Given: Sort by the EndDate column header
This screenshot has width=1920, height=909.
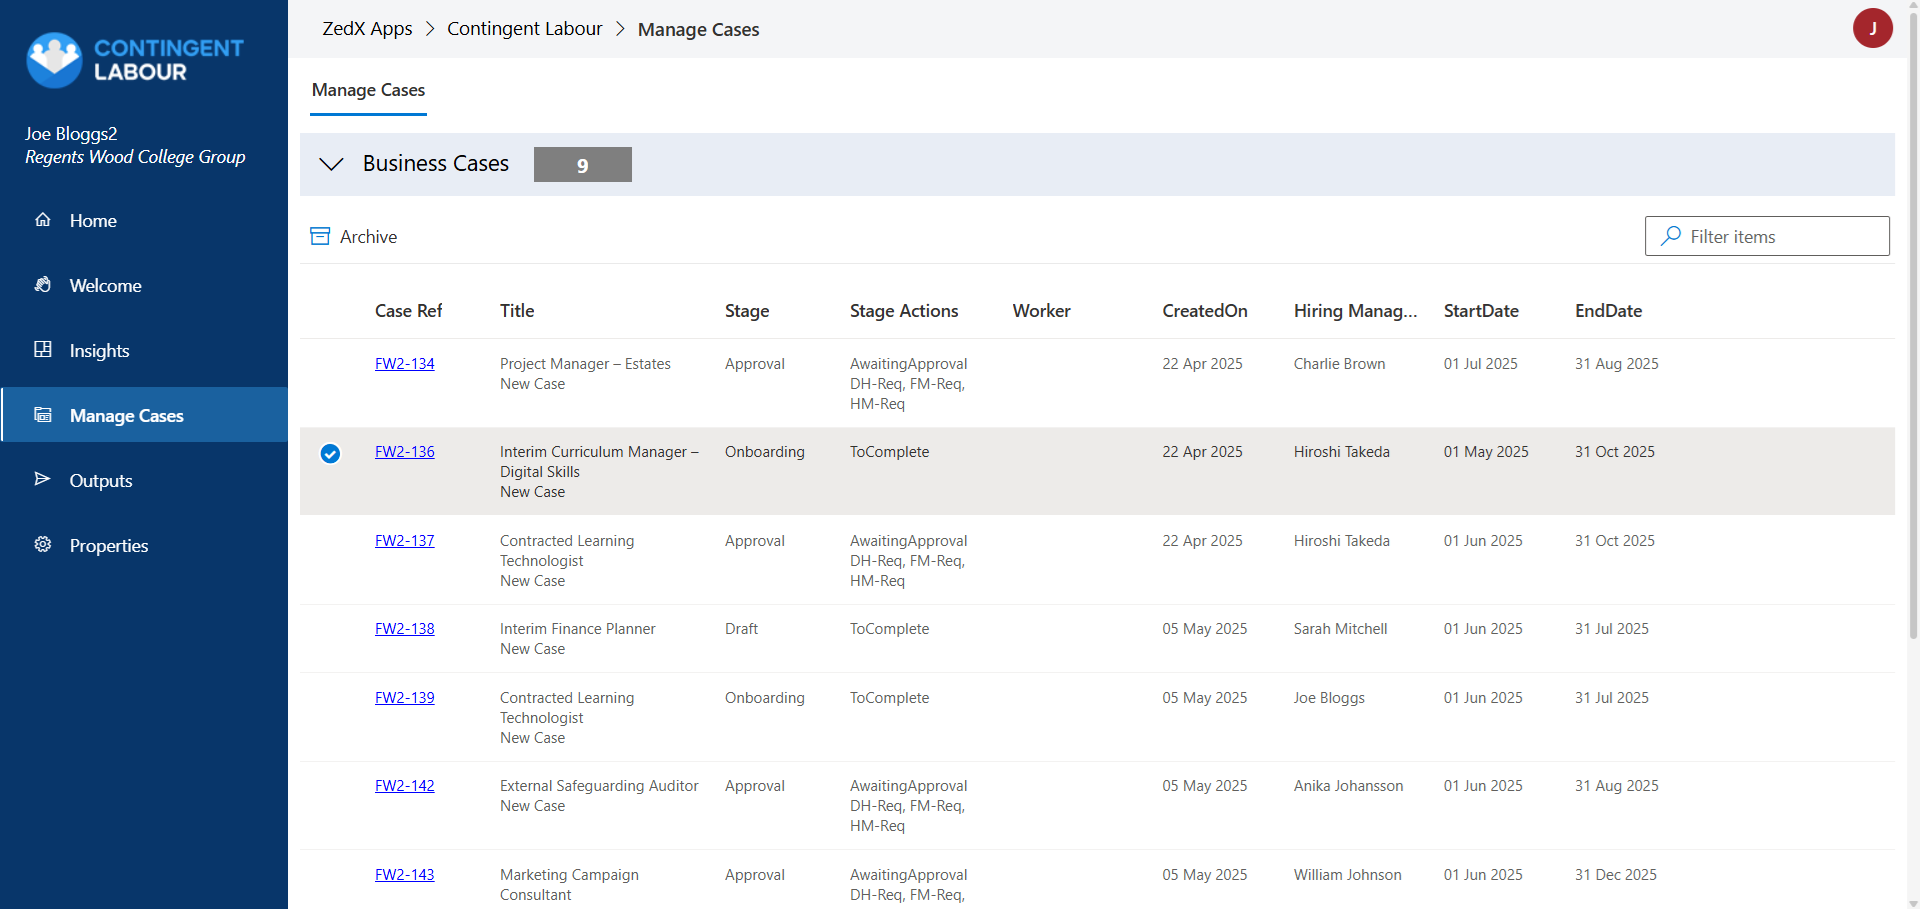Looking at the screenshot, I should 1608,311.
